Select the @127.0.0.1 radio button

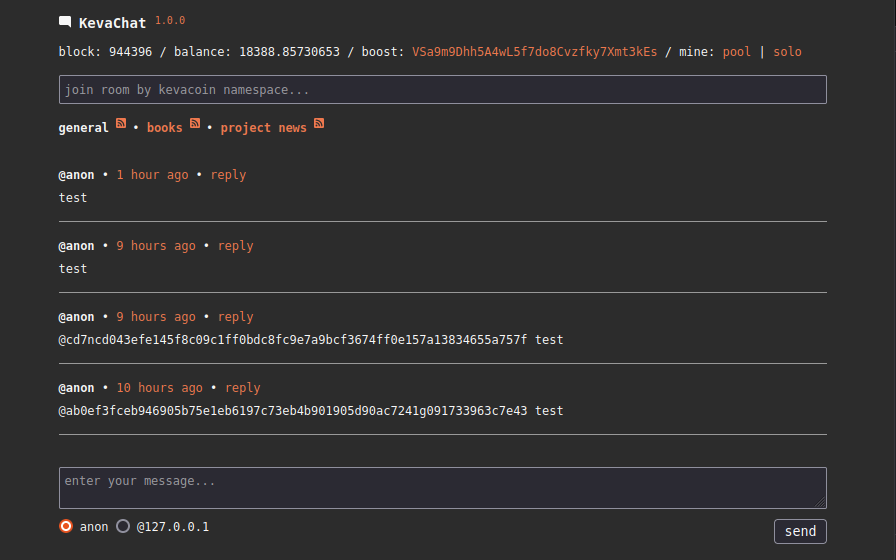(x=123, y=526)
